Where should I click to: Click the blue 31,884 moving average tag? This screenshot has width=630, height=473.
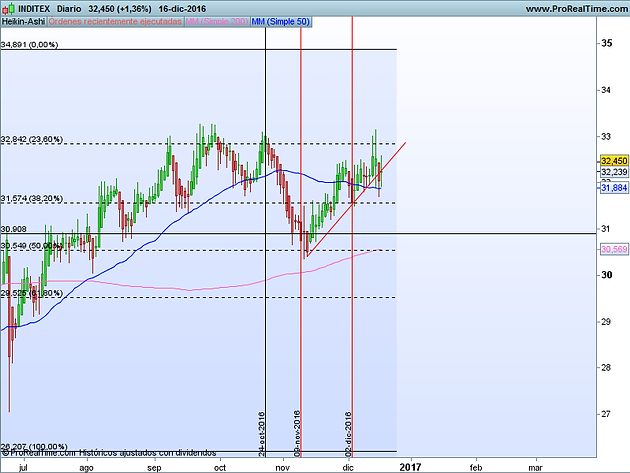coord(614,187)
